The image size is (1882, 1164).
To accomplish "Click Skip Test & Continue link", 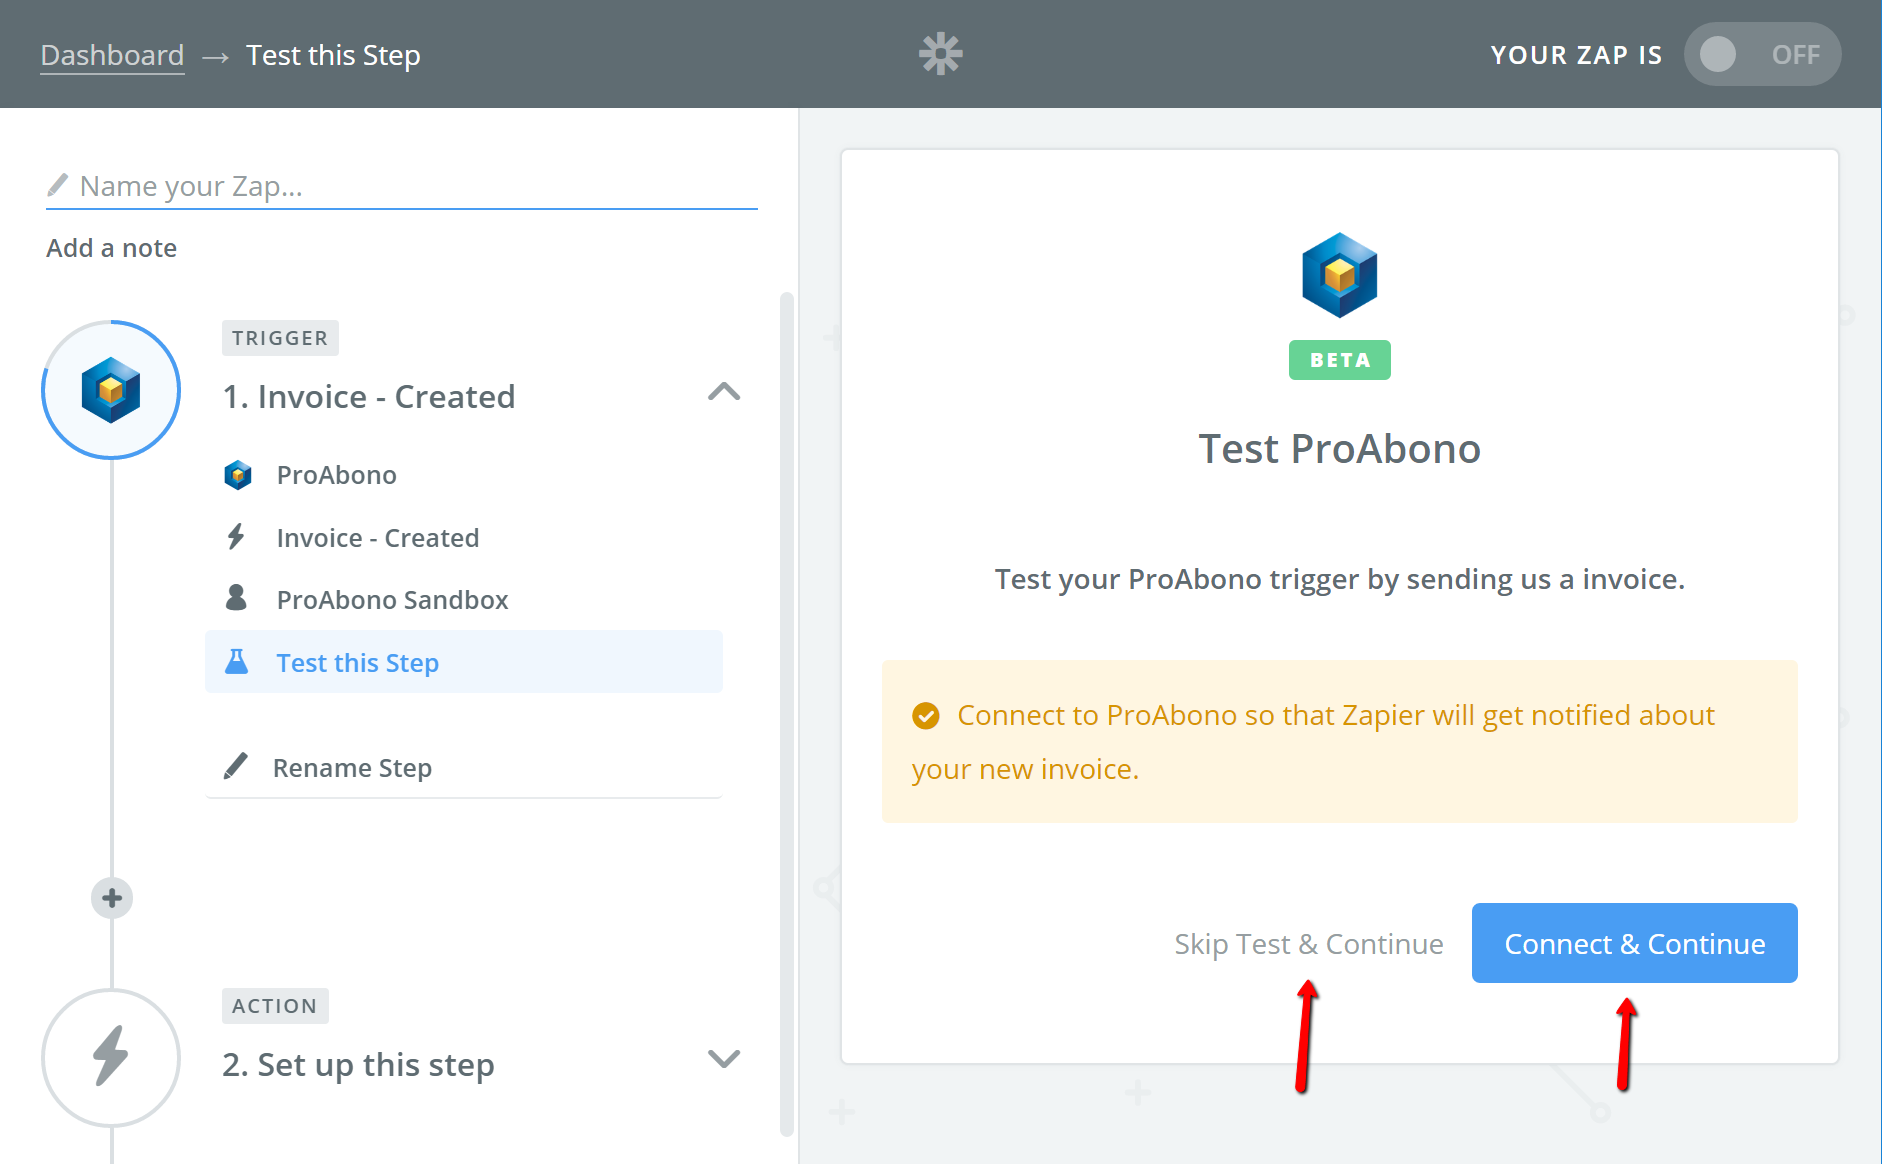I will (1308, 944).
